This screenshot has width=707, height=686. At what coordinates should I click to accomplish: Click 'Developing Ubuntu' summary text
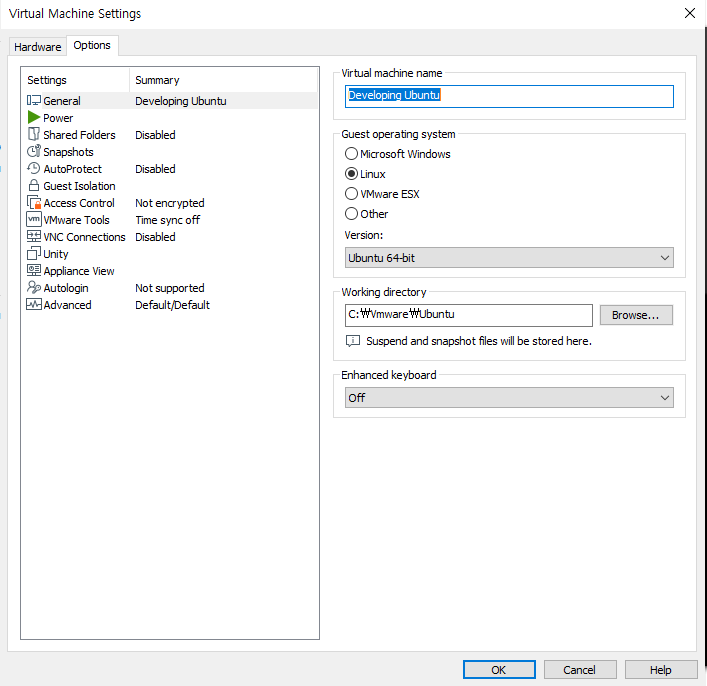click(x=181, y=101)
